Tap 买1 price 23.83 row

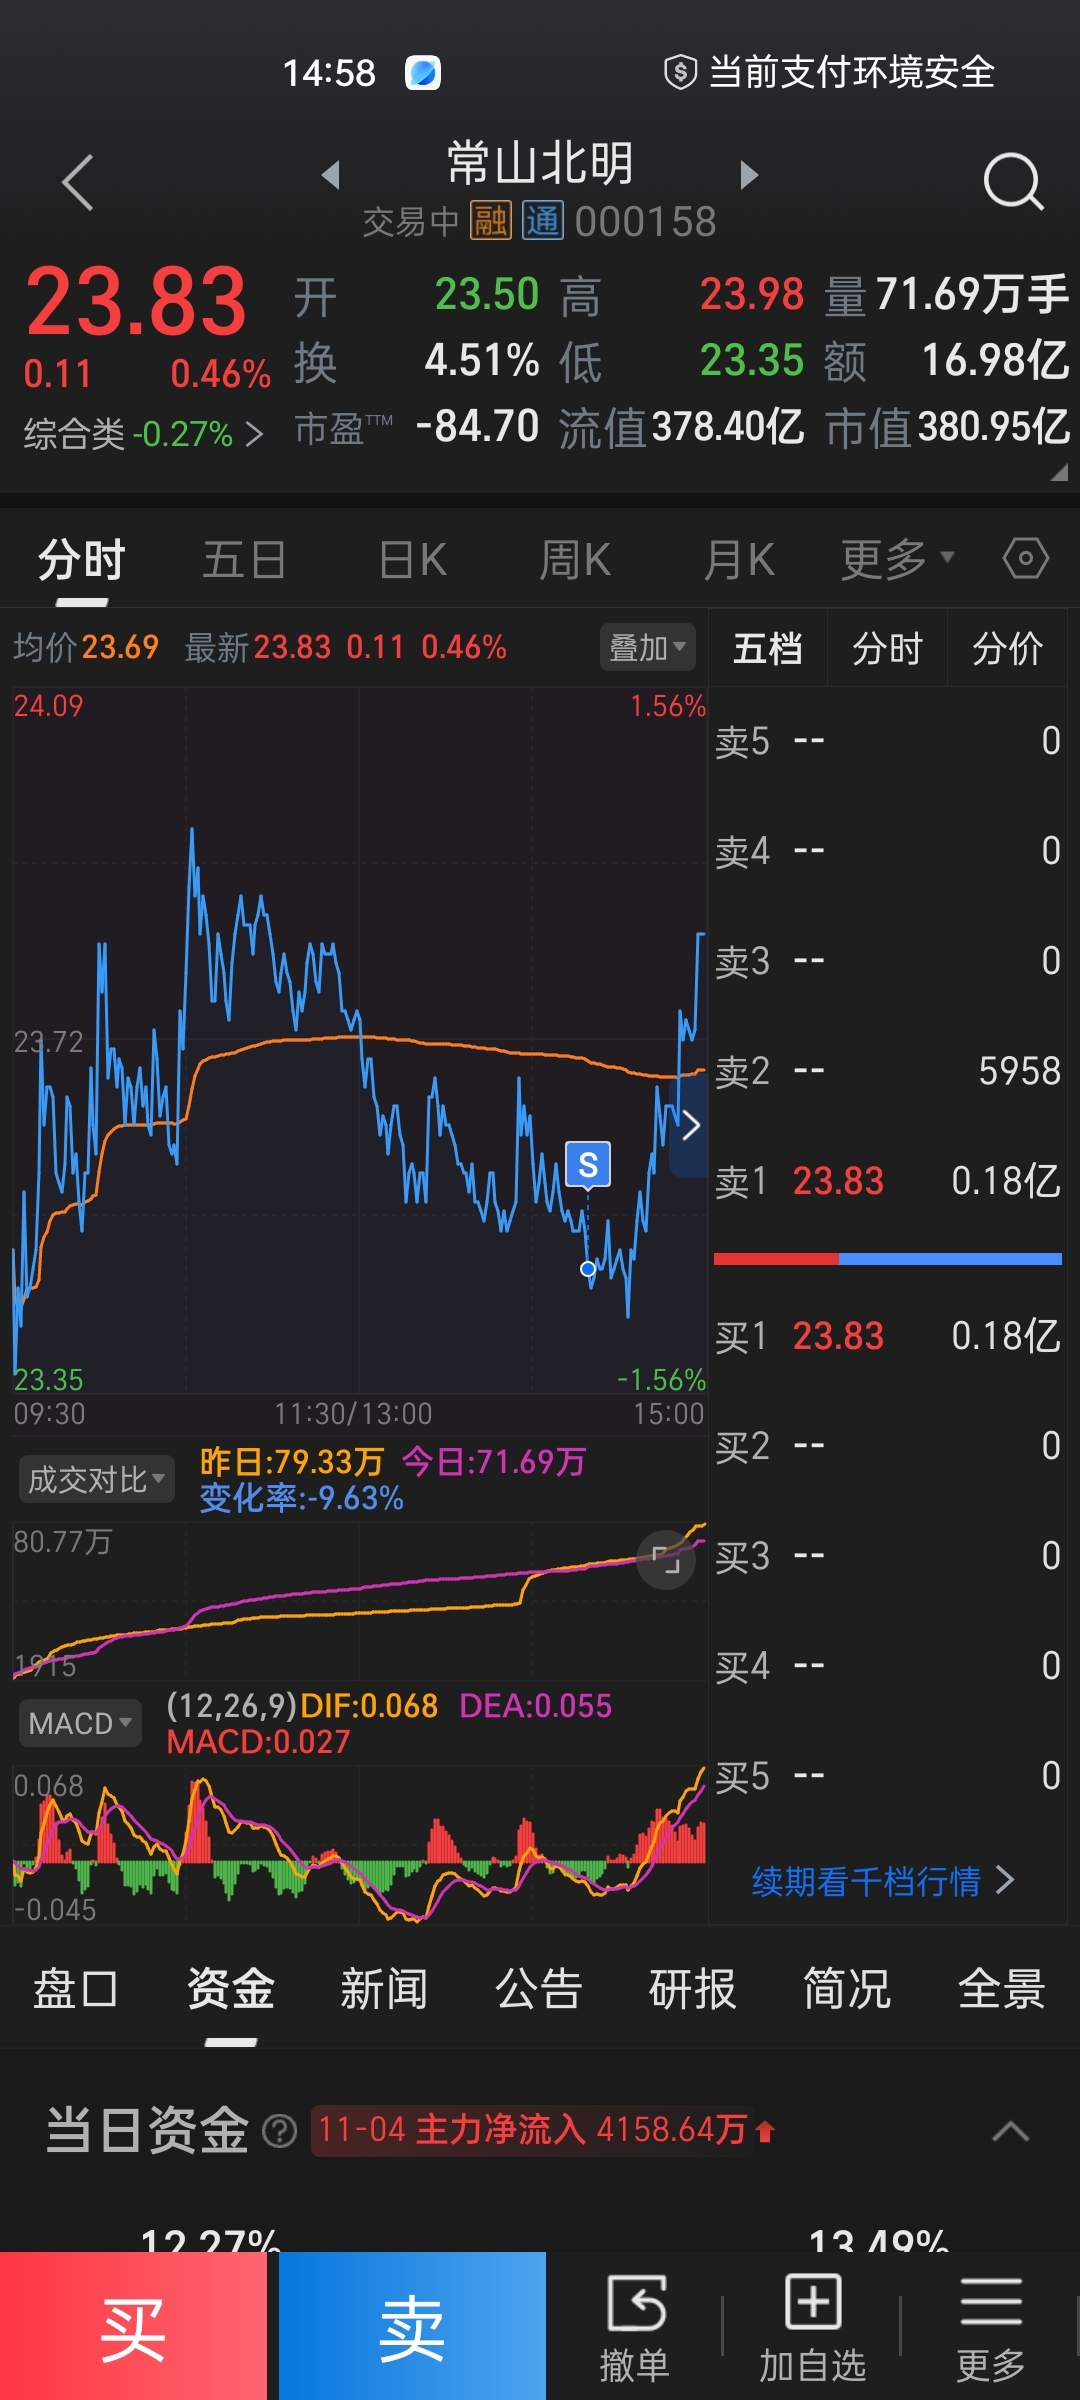[x=888, y=1336]
